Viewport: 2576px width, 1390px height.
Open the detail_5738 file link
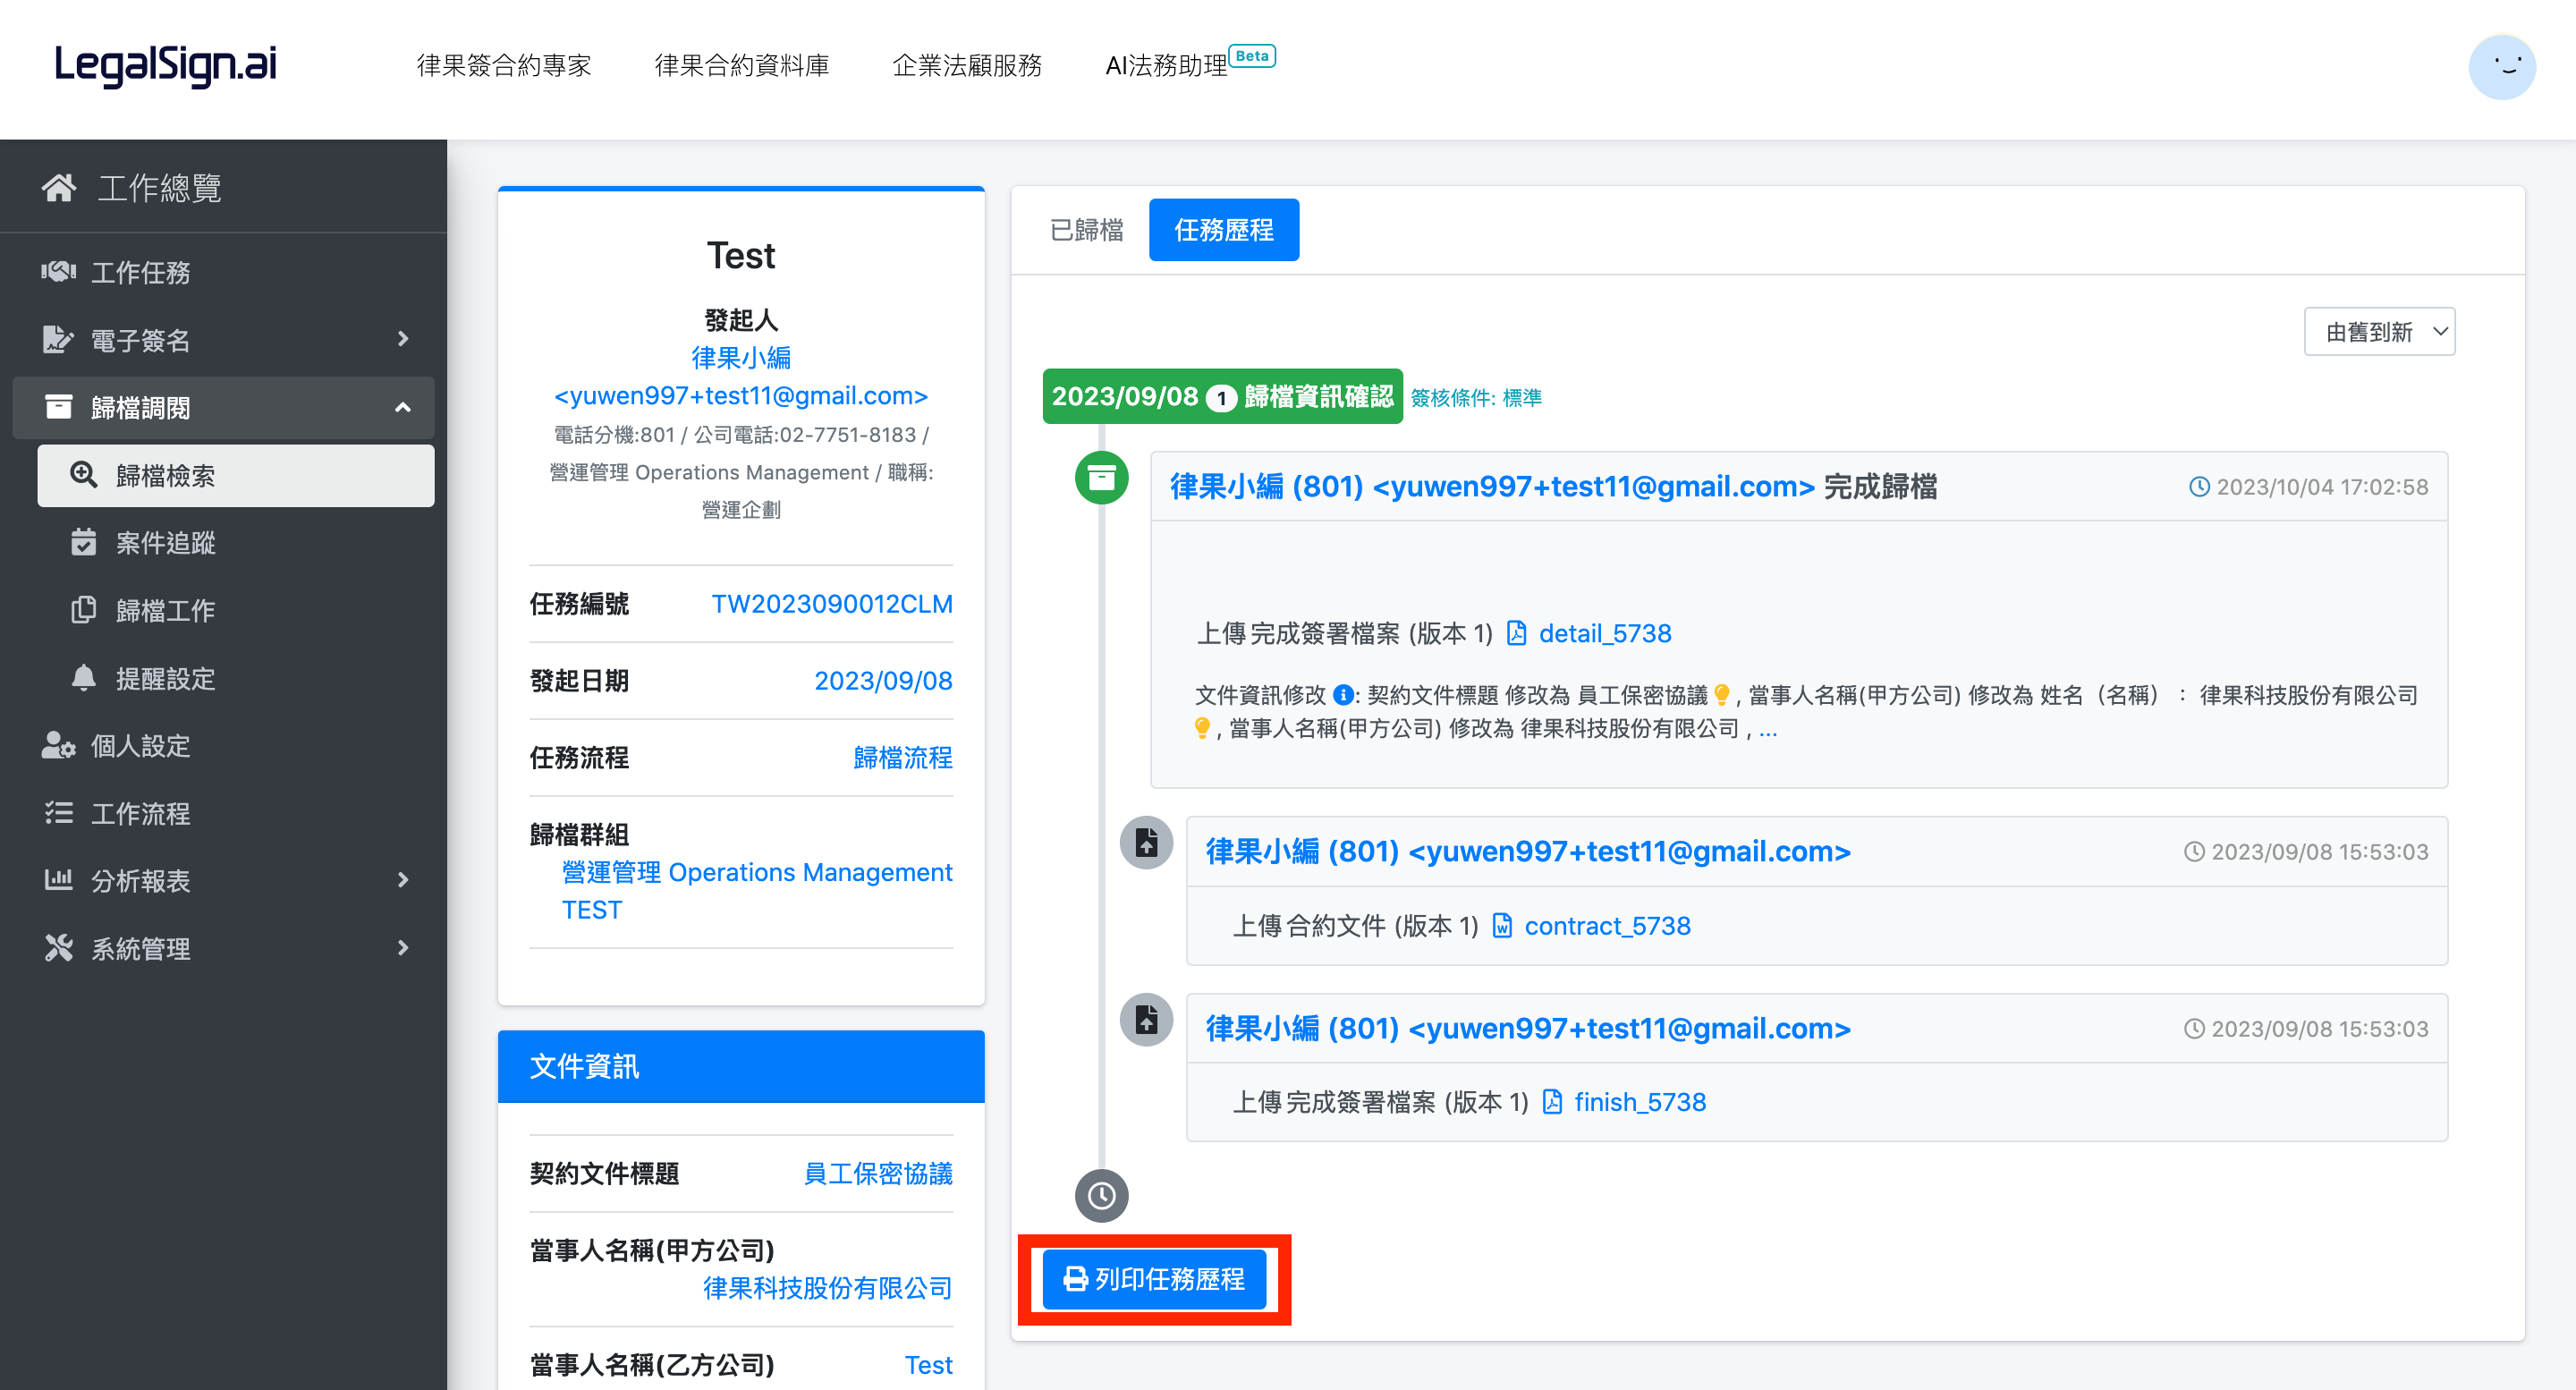pyautogui.click(x=1605, y=634)
